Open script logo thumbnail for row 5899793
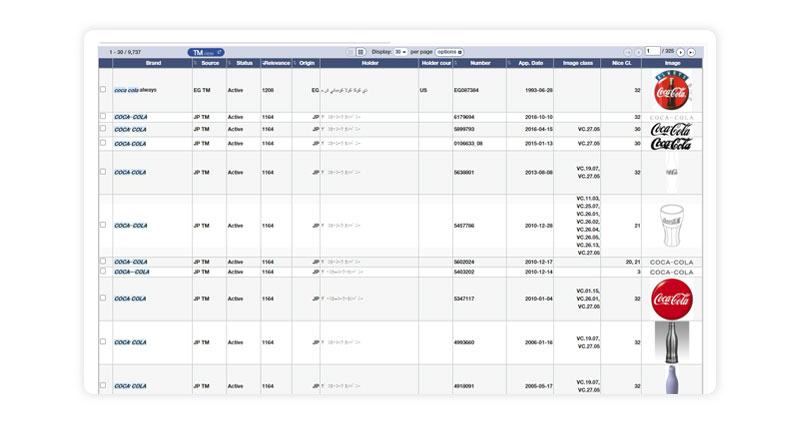 tap(671, 130)
